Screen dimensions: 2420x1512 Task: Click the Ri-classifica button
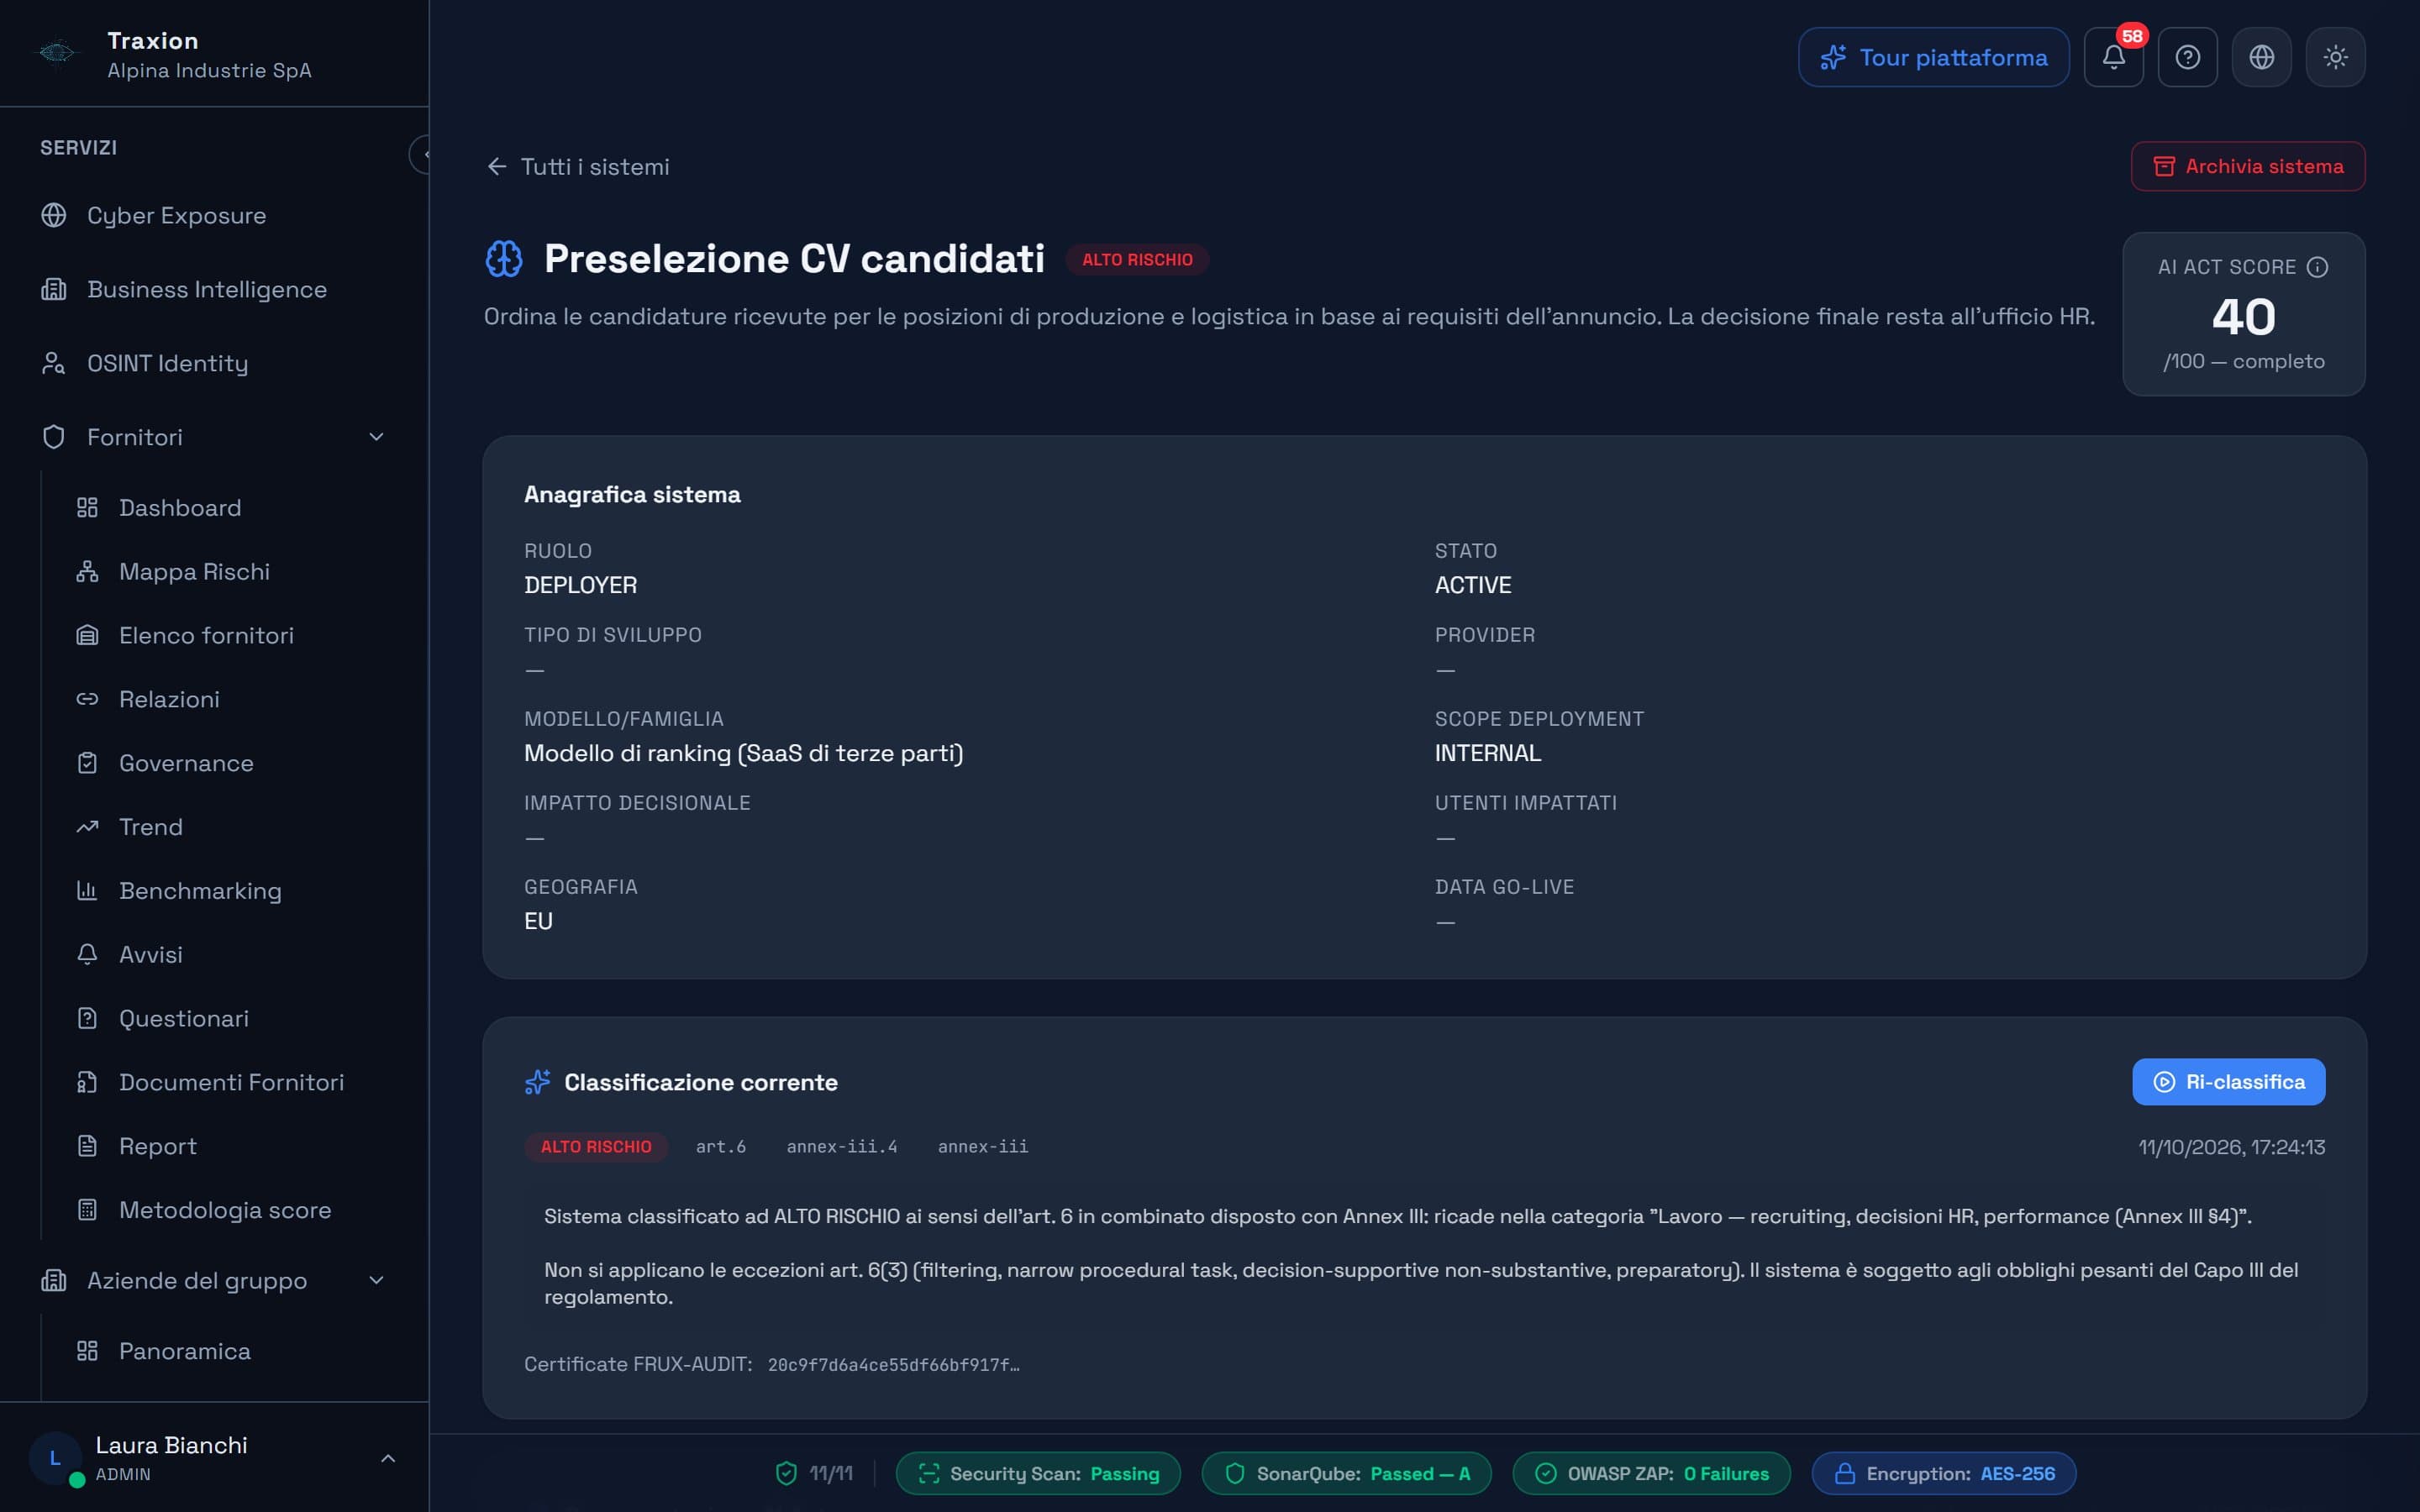(x=2228, y=1082)
